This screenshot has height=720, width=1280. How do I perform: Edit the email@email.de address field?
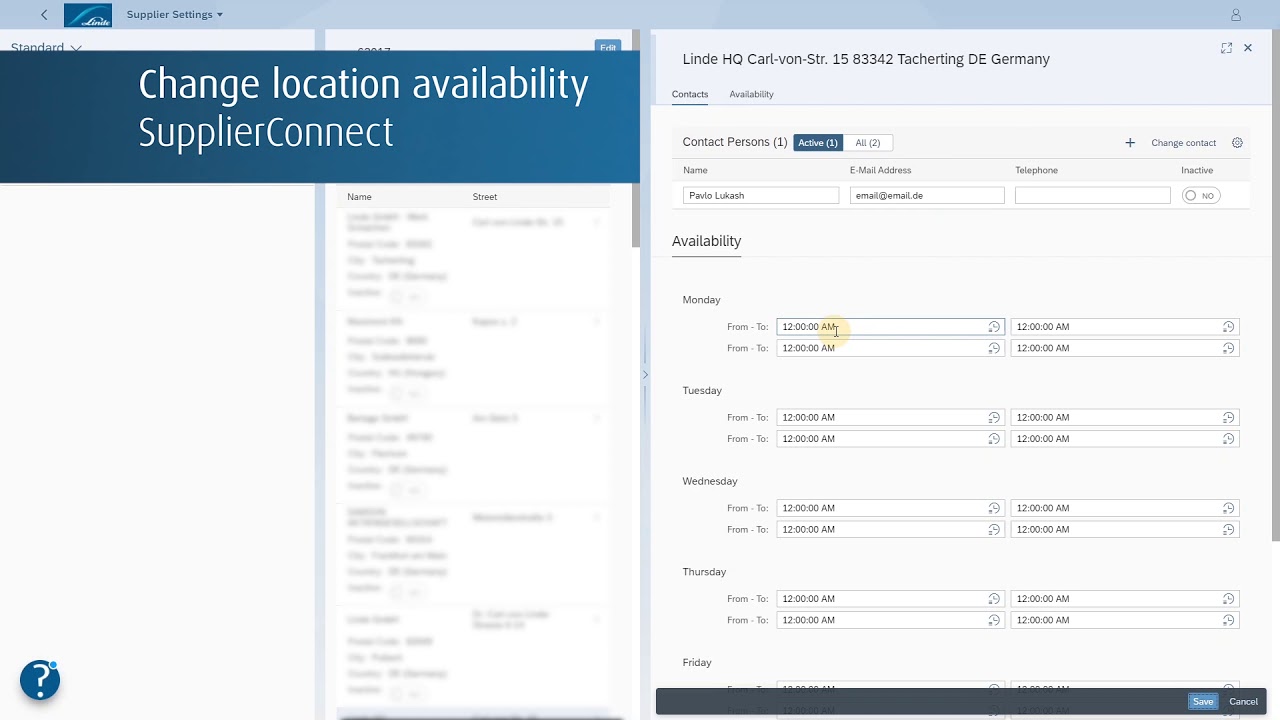click(927, 196)
